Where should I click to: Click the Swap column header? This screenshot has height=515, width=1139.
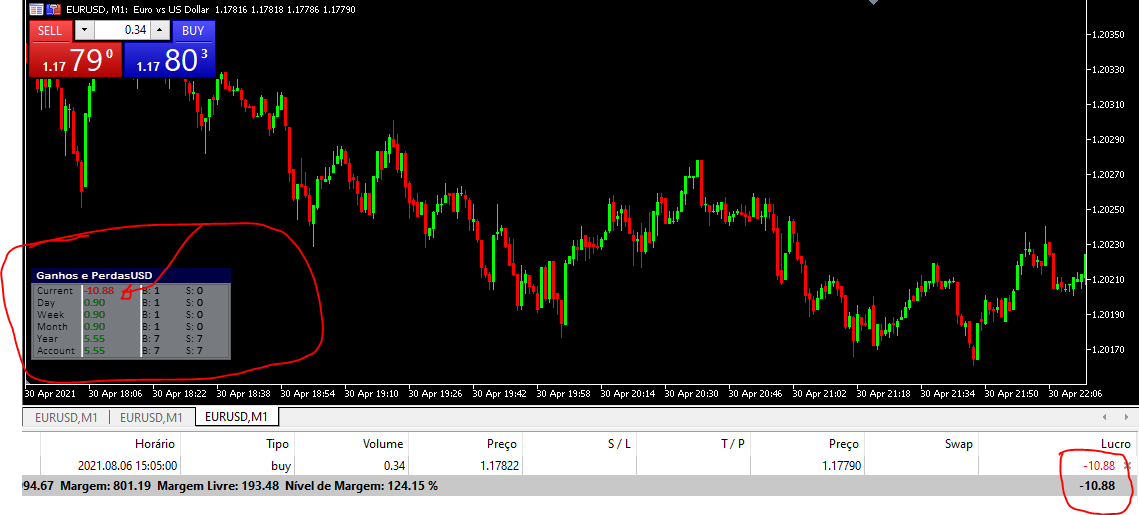[x=958, y=444]
